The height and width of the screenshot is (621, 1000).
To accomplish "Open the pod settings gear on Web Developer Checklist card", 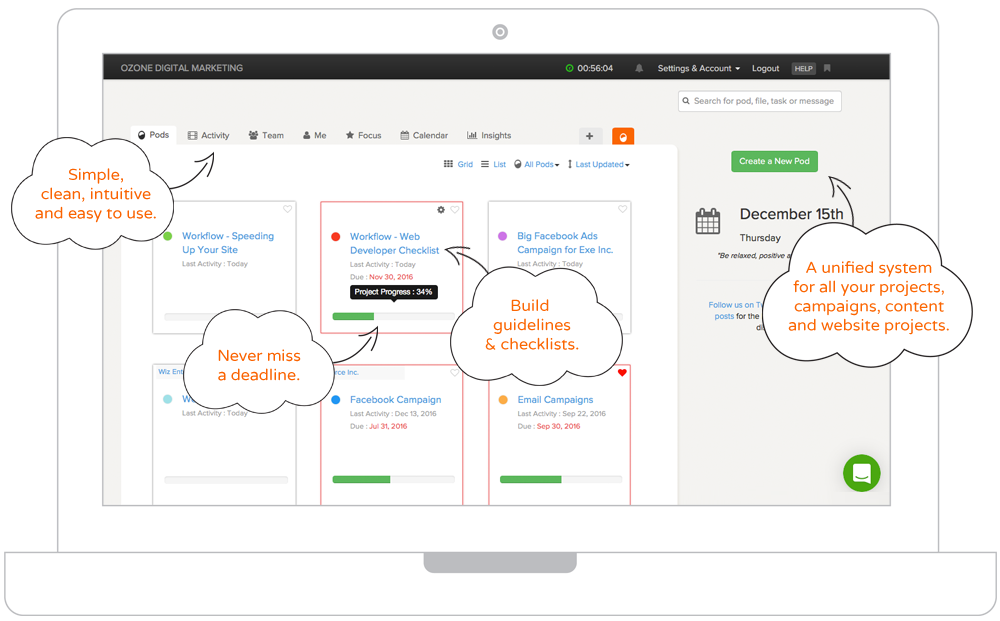I will coord(440,209).
